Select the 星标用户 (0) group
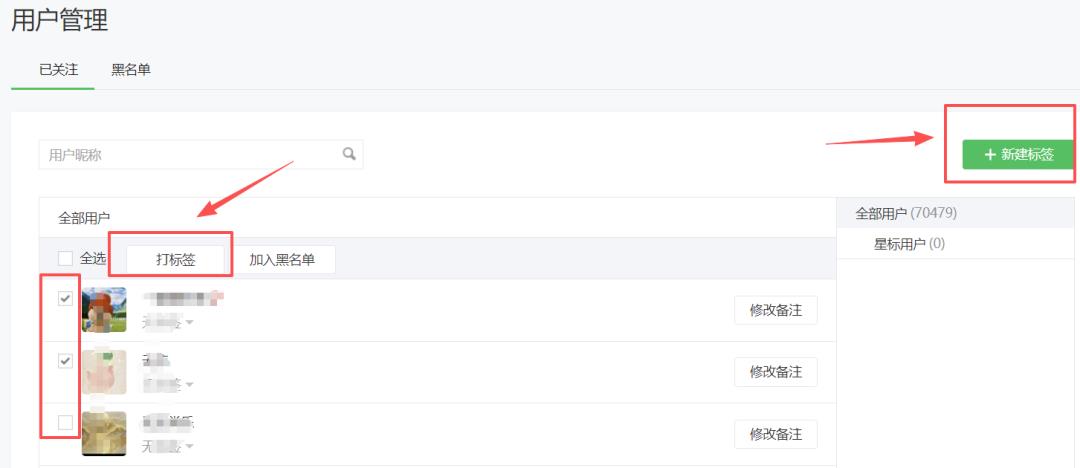This screenshot has height=468, width=1080. coord(909,244)
